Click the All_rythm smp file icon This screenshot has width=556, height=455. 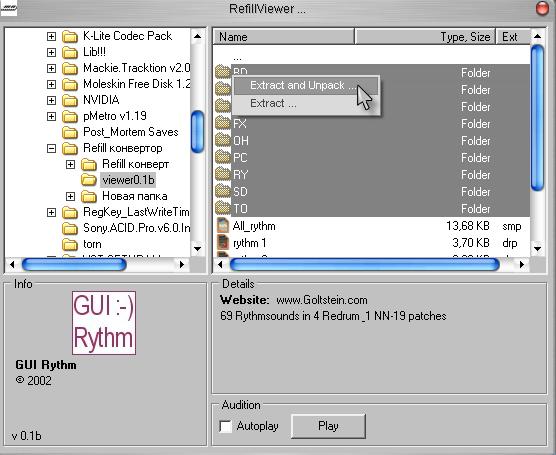(223, 226)
